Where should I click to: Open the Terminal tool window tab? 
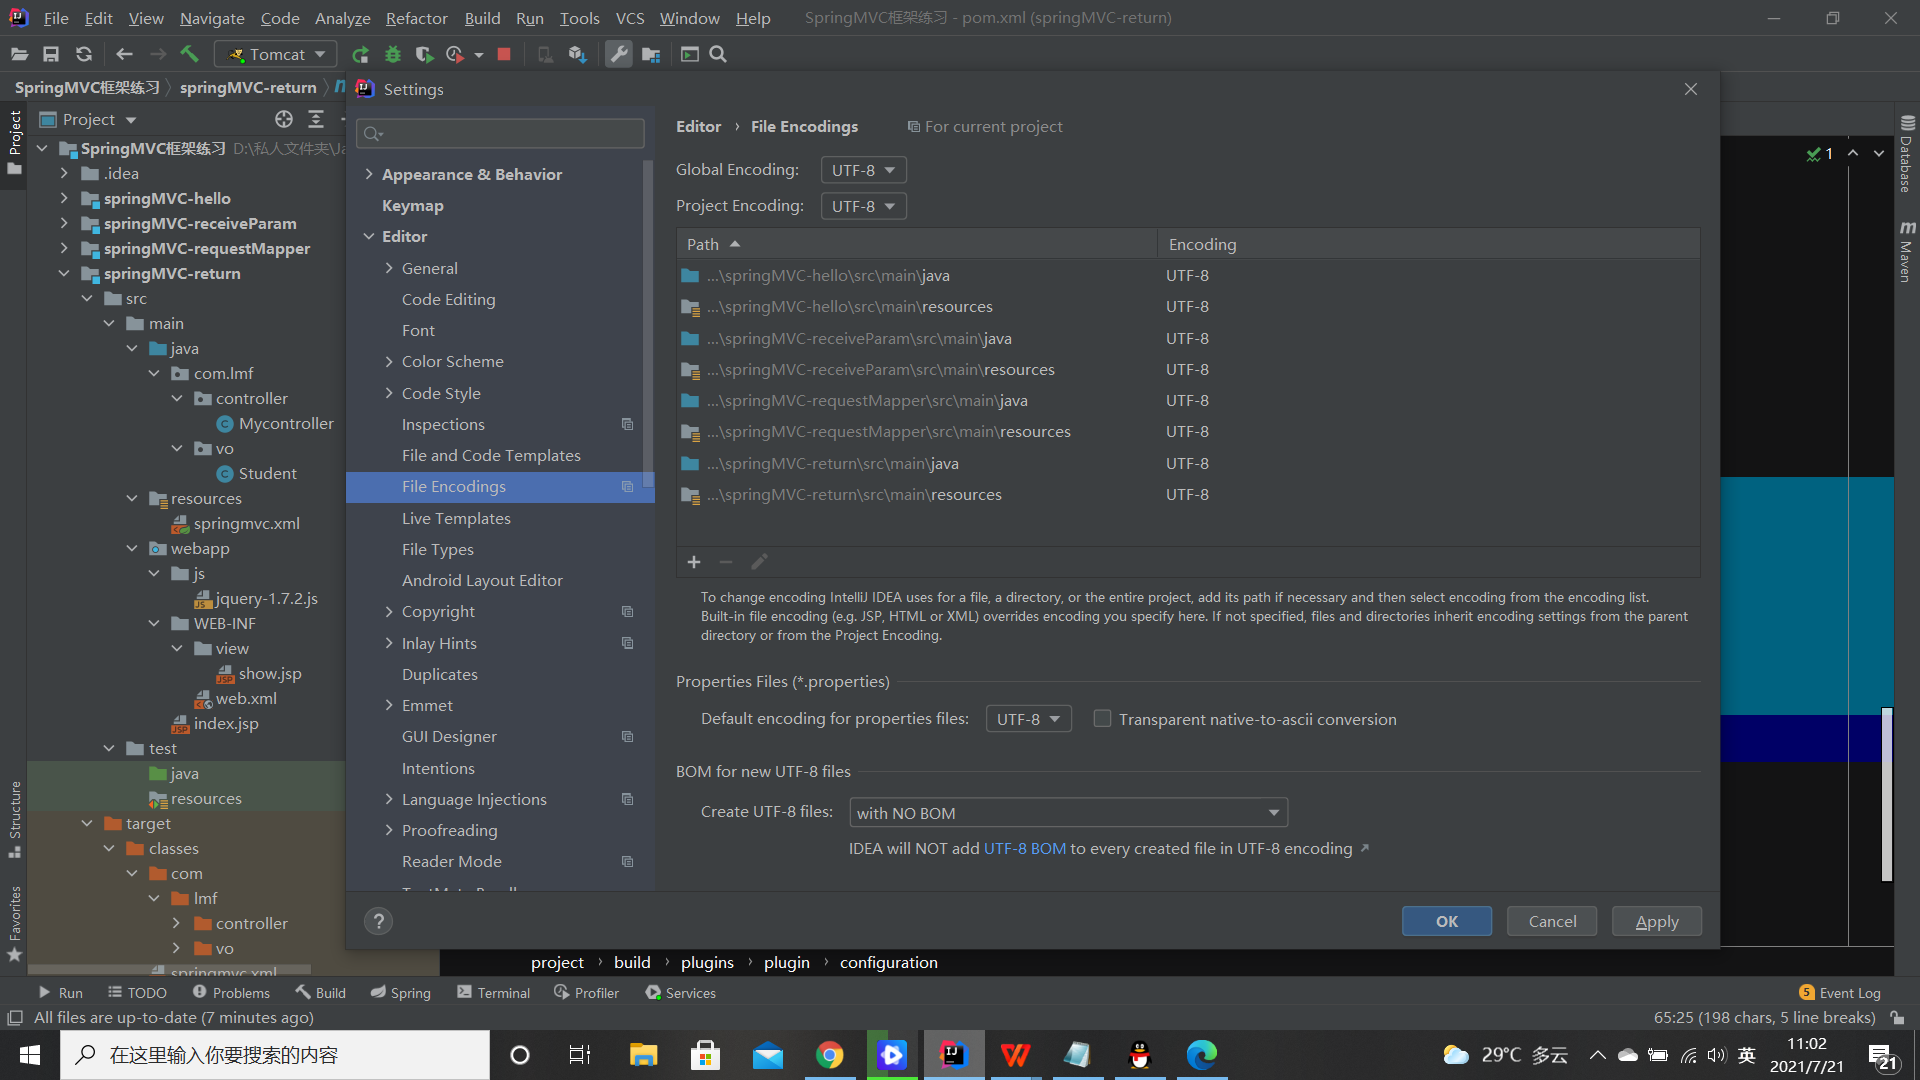click(493, 993)
